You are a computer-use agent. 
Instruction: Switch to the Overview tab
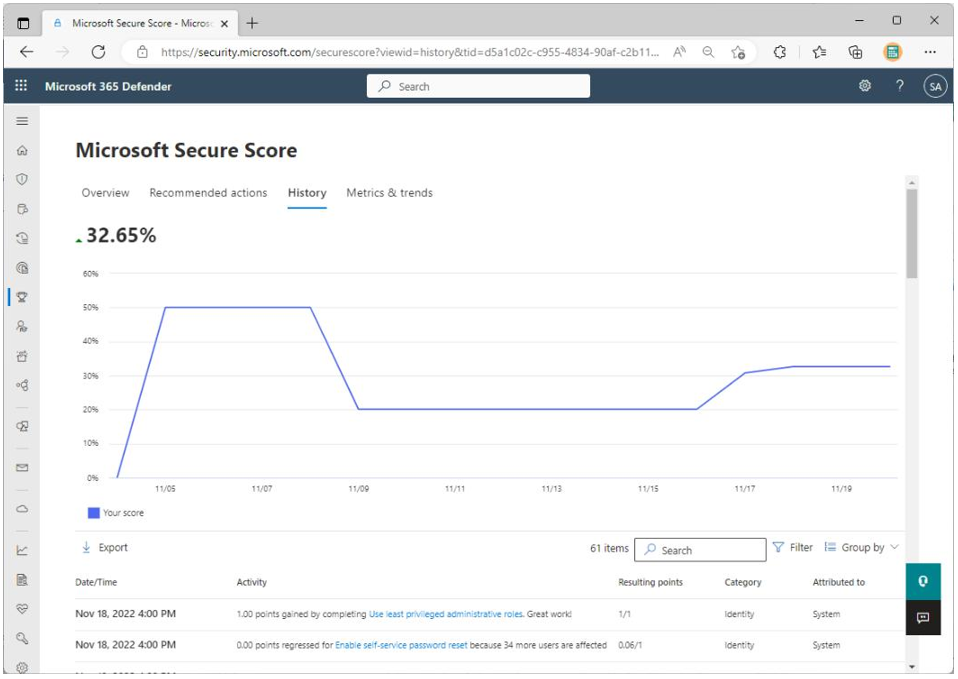coord(105,193)
